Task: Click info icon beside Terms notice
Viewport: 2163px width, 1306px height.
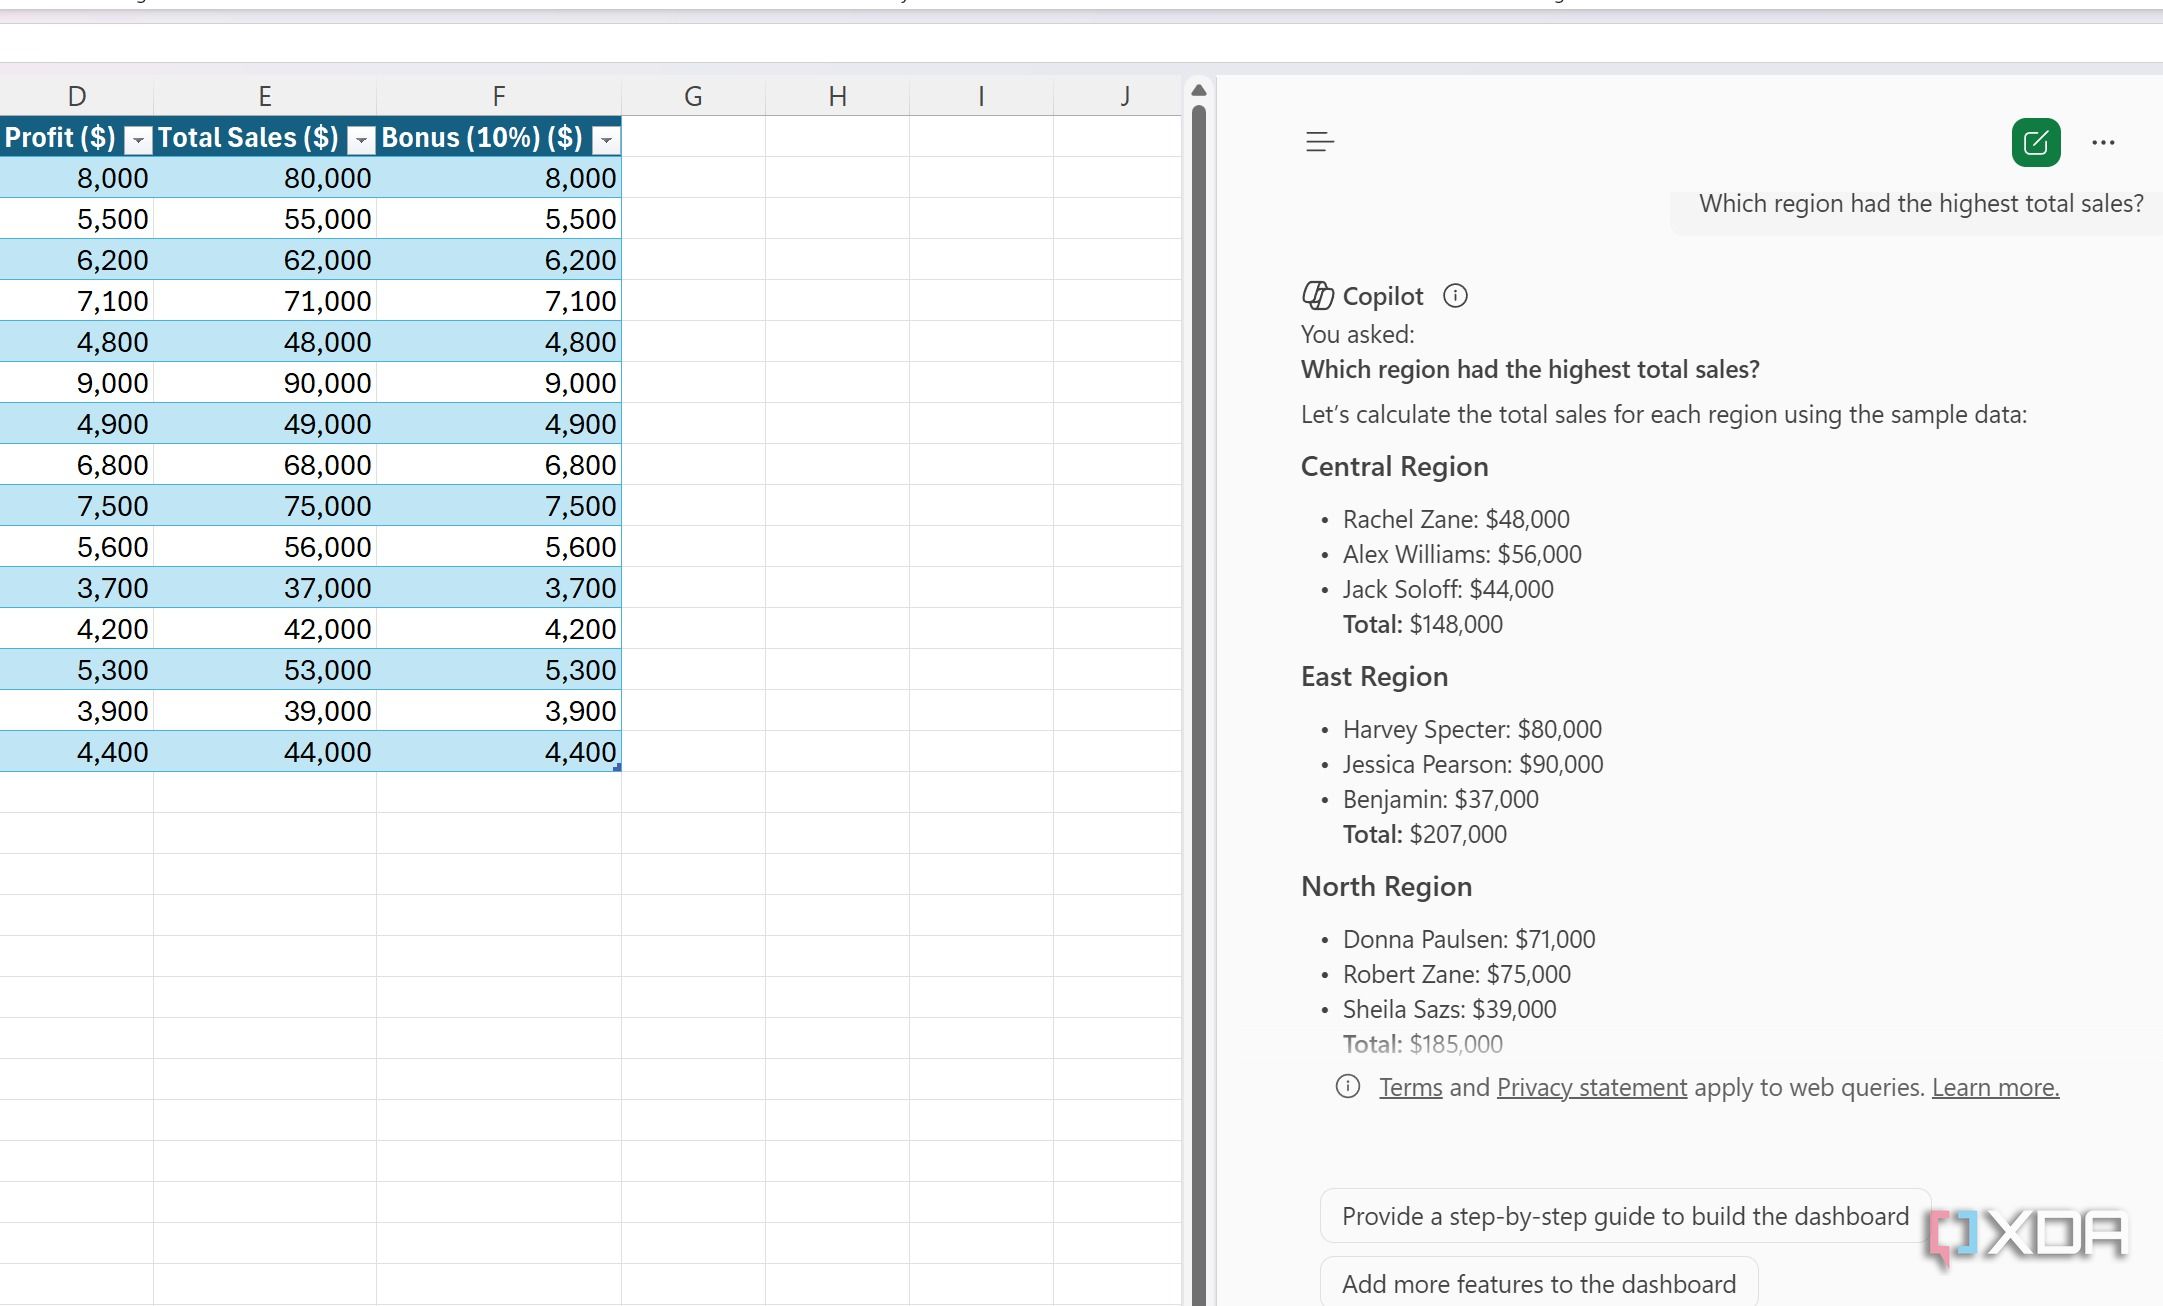Action: [x=1348, y=1086]
